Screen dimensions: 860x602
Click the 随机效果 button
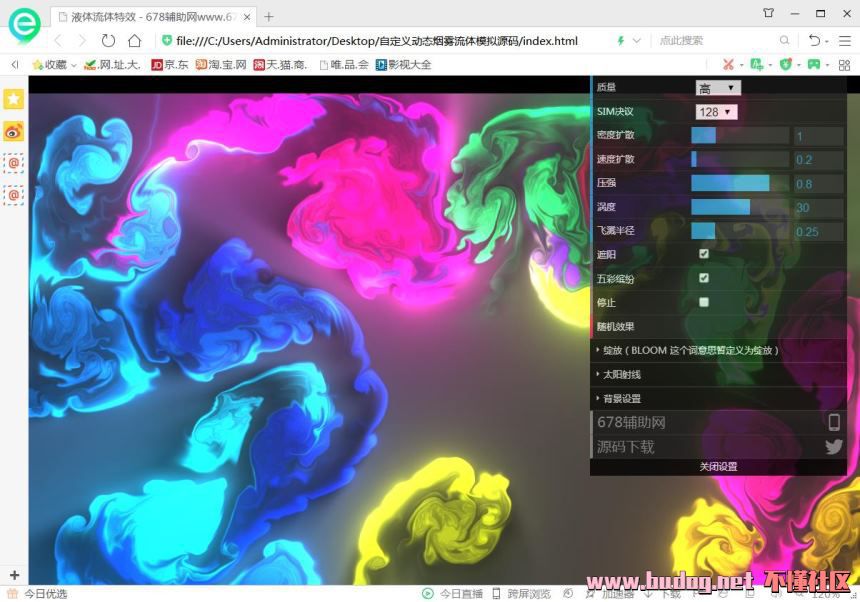tap(718, 327)
